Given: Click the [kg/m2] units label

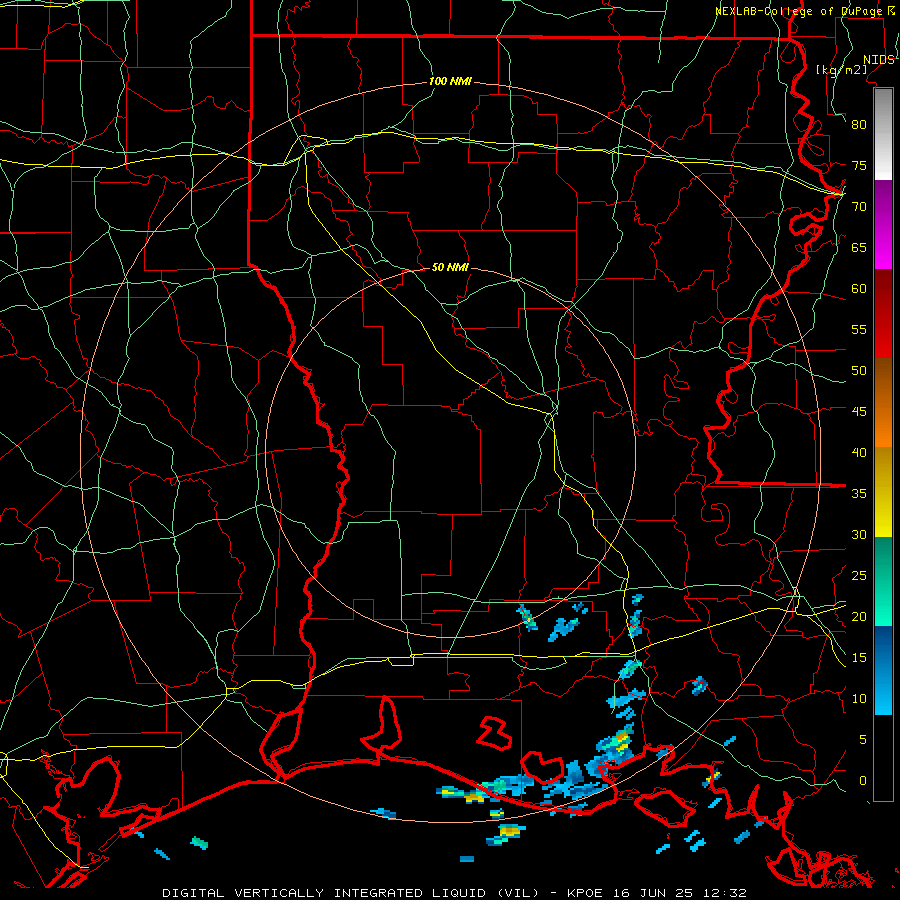Looking at the screenshot, I should pyautogui.click(x=842, y=70).
